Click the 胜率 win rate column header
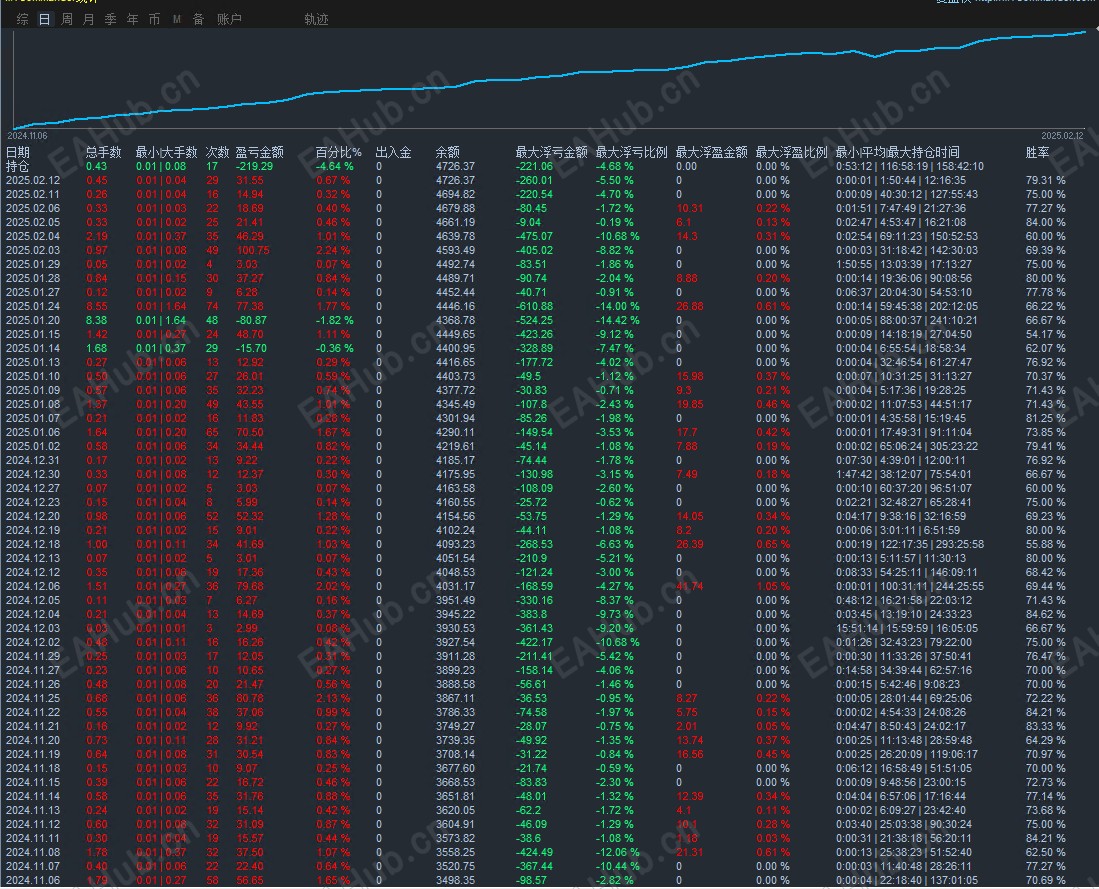The image size is (1099, 889). tap(1037, 153)
